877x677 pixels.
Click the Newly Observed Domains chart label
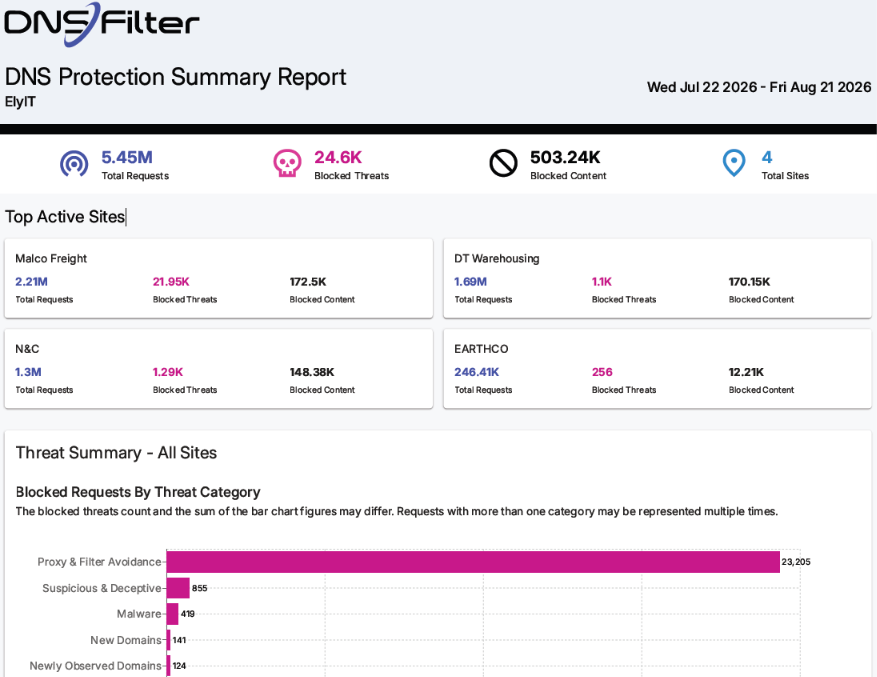point(96,666)
